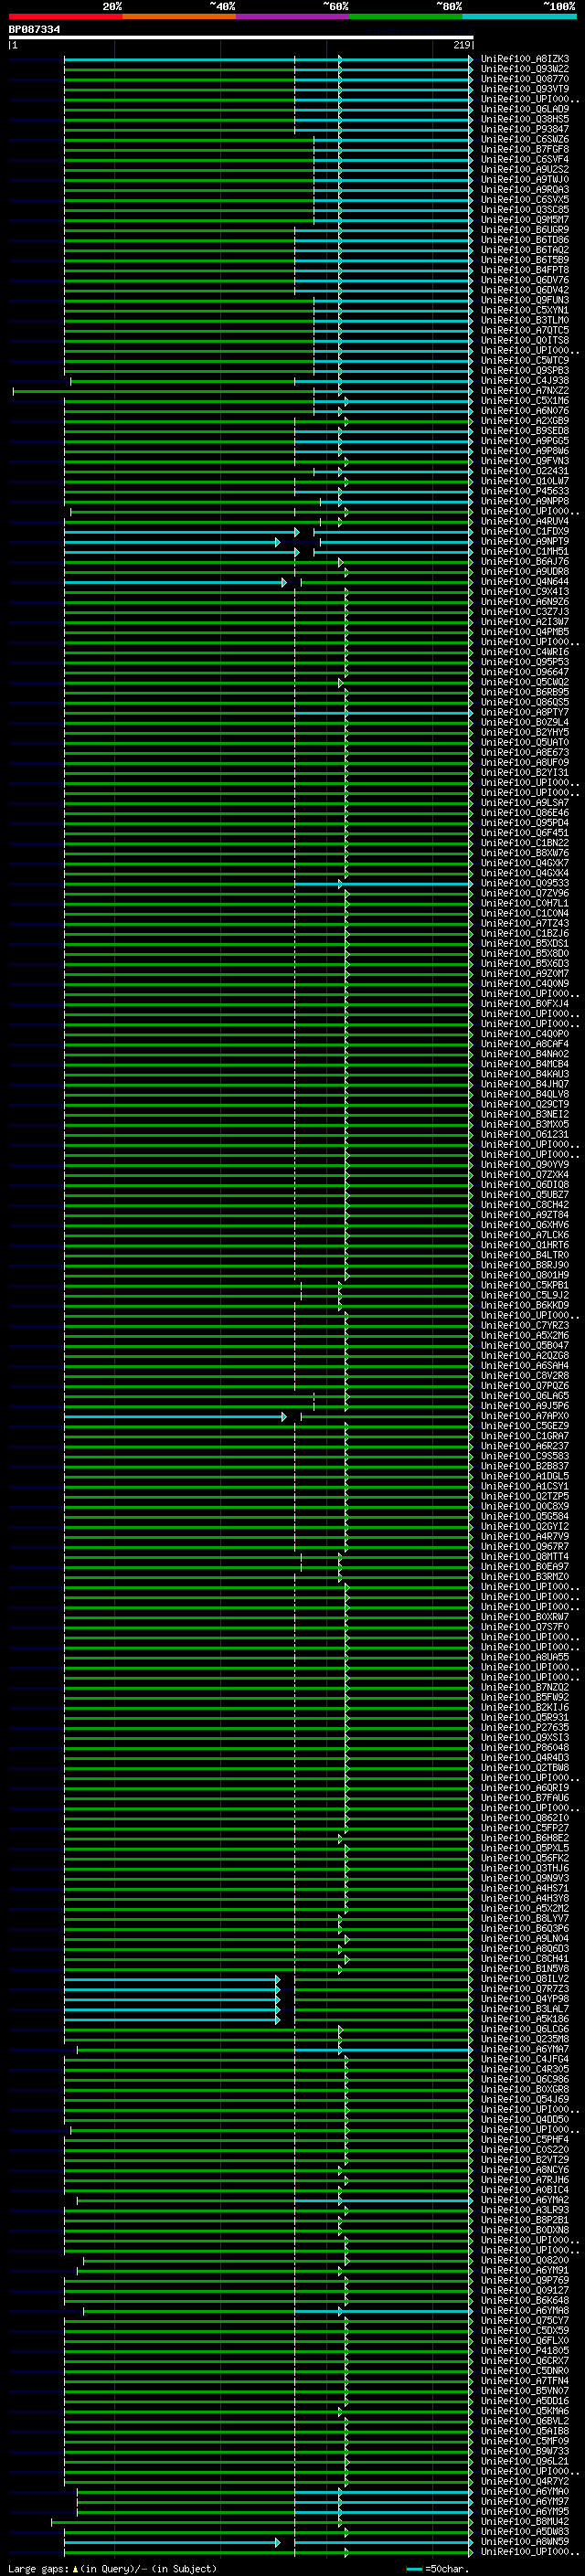Screen dimensions: 585x2576
Task: Select the UniRef100_A7NXZ2 label
Action: [x=525, y=390]
